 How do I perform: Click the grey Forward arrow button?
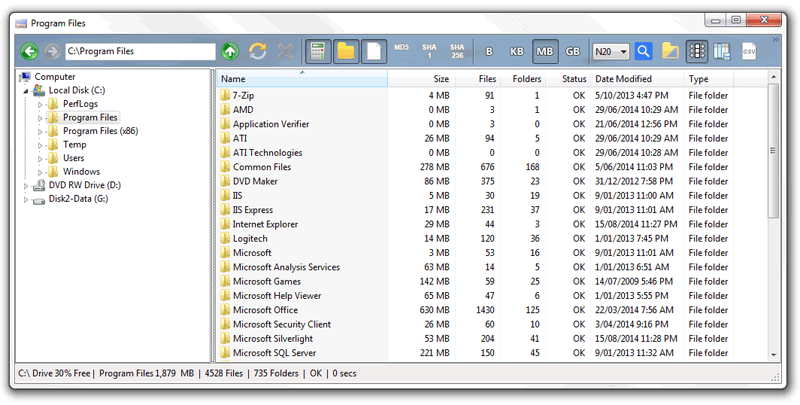[52, 51]
